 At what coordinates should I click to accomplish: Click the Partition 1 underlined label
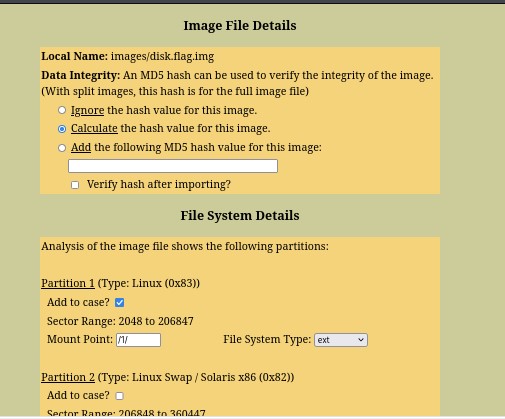point(68,283)
